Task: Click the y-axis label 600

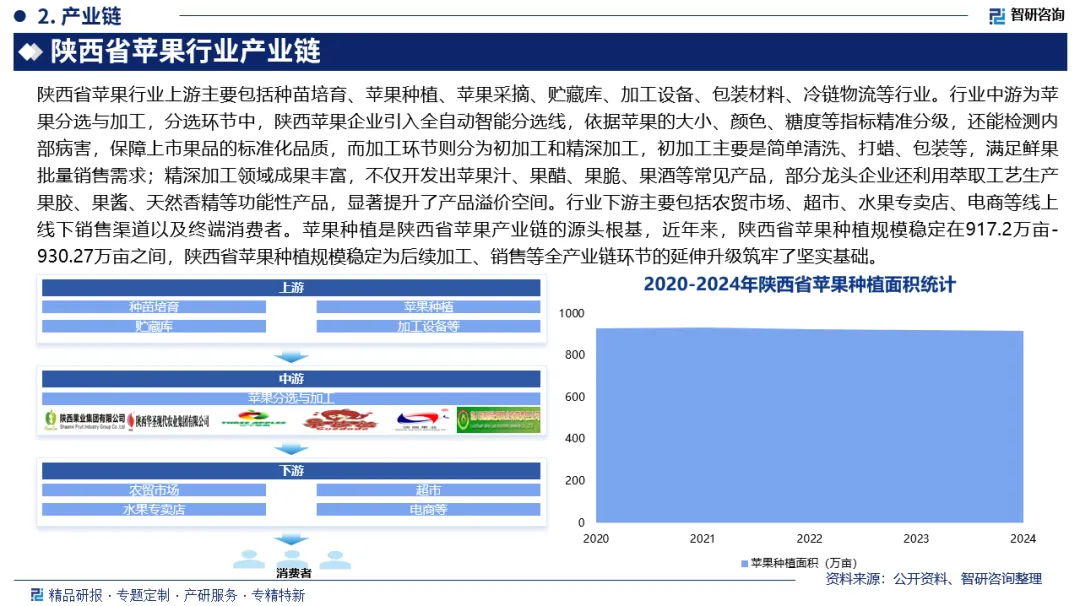Action: coord(575,397)
